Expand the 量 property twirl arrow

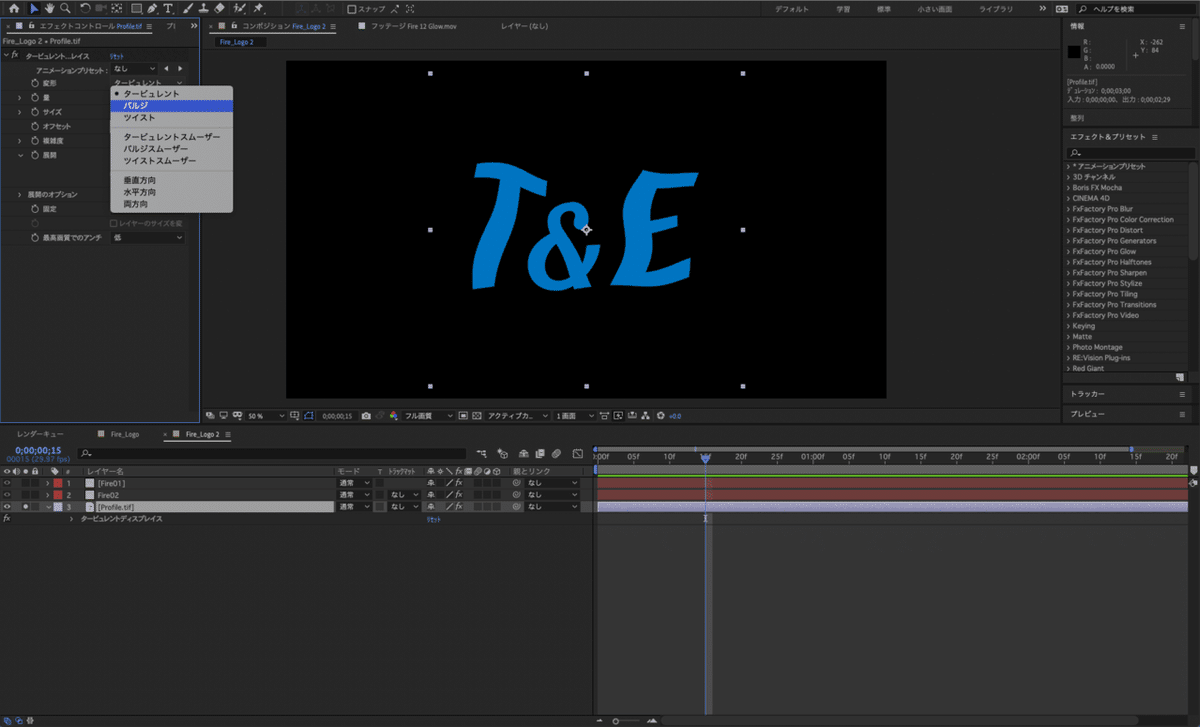tap(19, 98)
